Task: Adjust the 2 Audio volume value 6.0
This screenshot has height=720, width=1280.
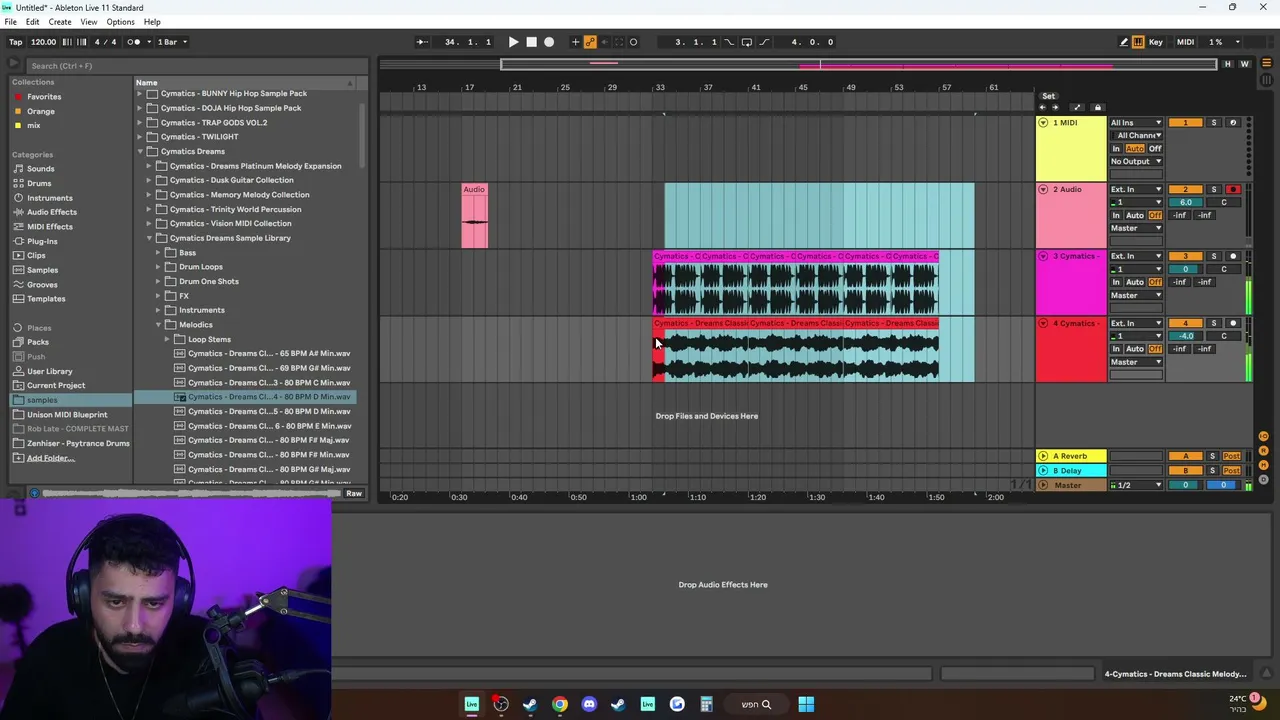Action: coord(1186,202)
